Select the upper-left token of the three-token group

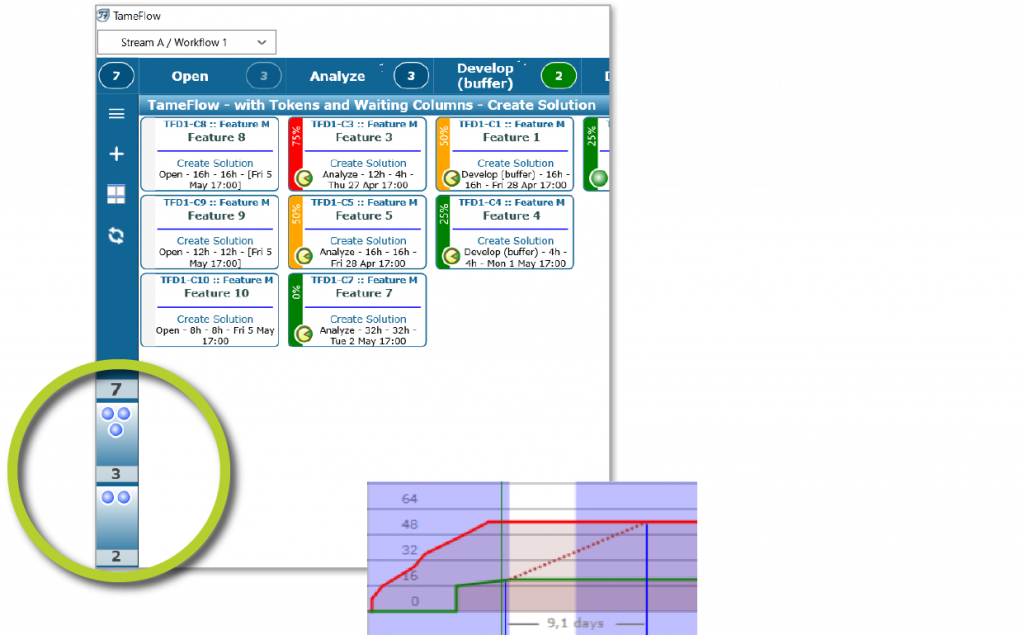click(x=108, y=414)
